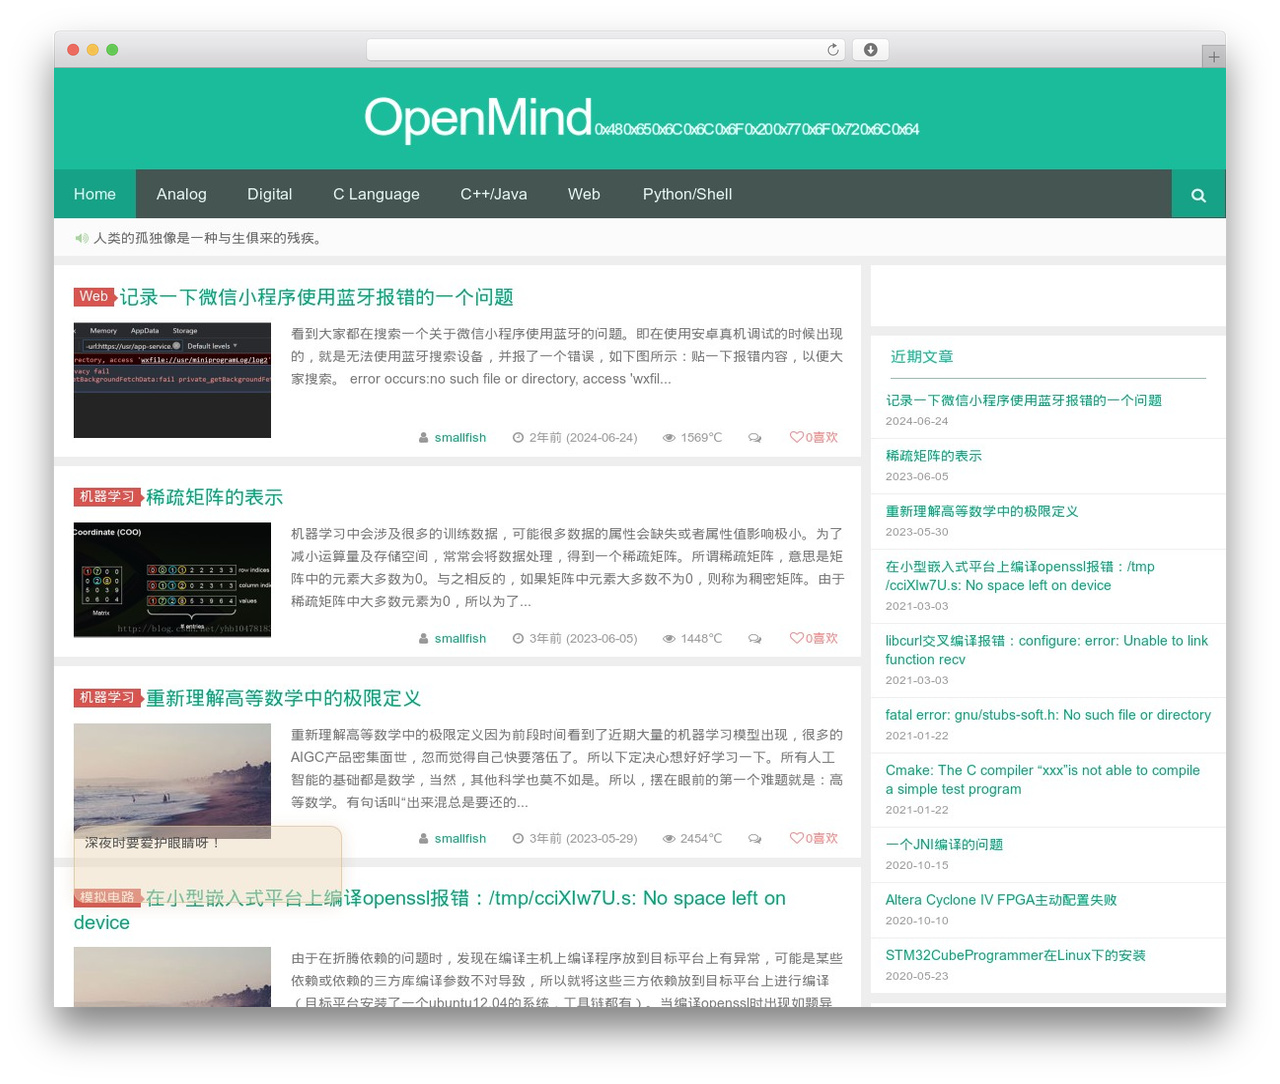Screen dimensions: 1280x1084
Task: Open sidebar link fatal error gnu/stubs-soft.h
Action: [1048, 715]
